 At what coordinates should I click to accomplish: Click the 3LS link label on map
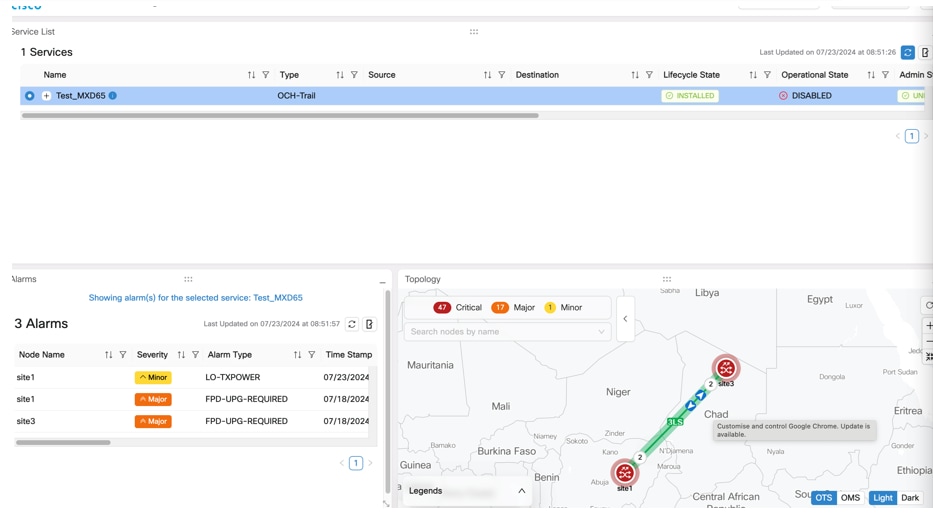click(675, 421)
